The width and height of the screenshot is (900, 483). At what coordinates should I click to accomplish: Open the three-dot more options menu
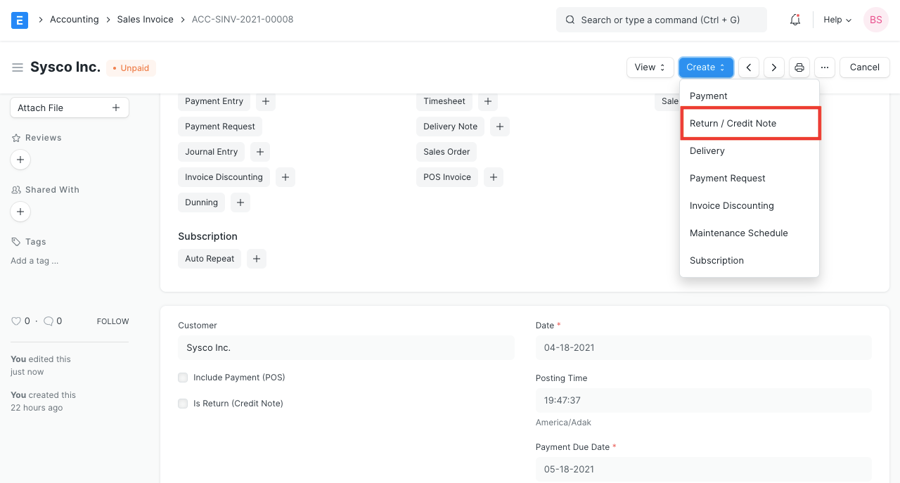point(824,67)
